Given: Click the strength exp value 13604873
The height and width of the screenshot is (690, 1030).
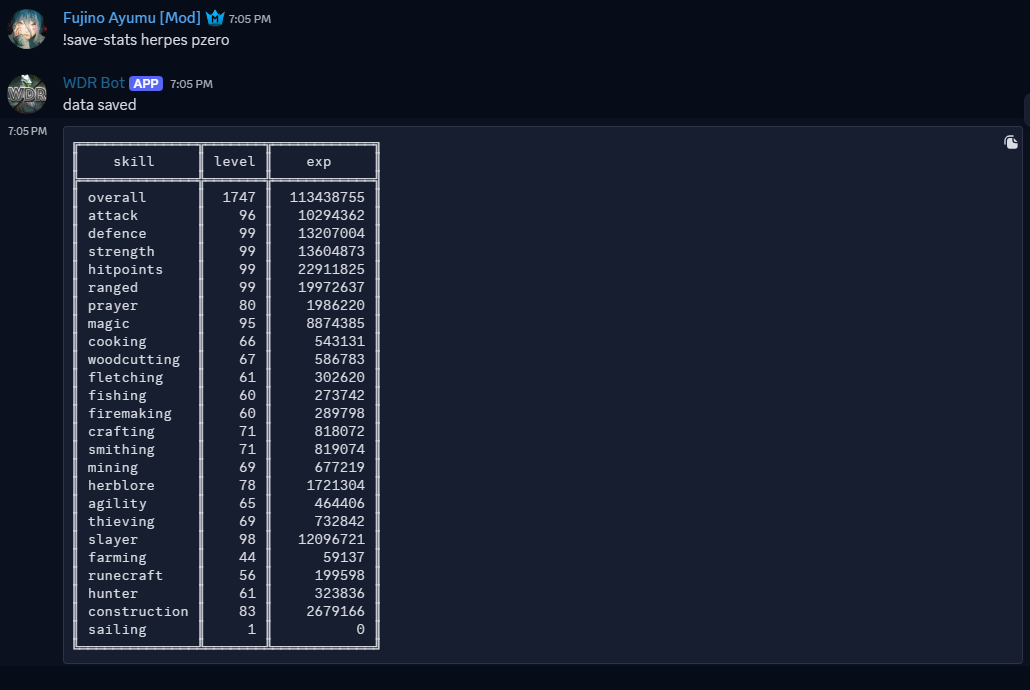Looking at the screenshot, I should [331, 251].
